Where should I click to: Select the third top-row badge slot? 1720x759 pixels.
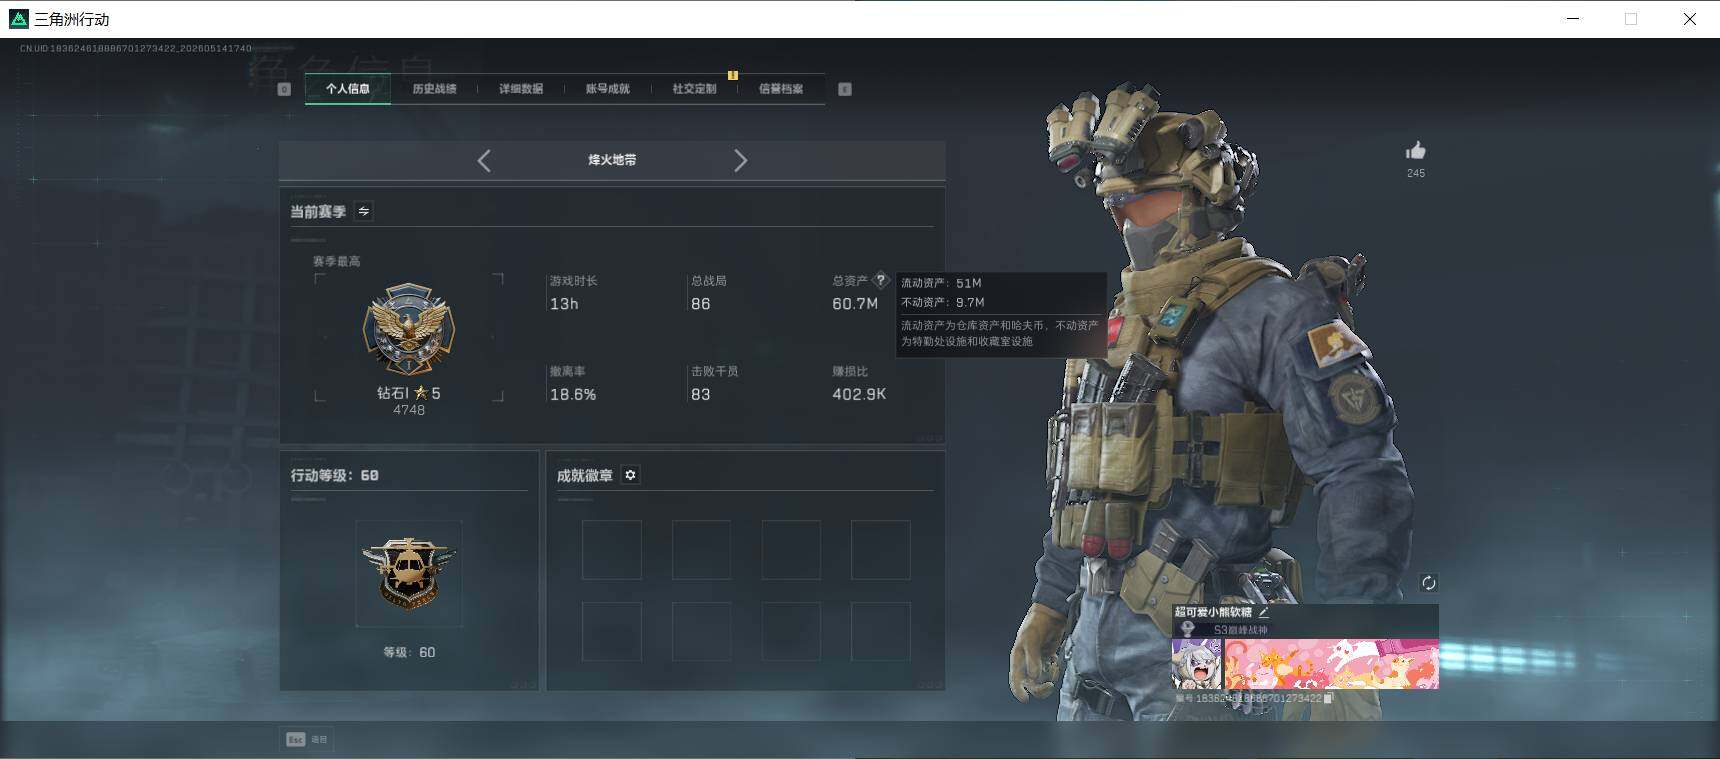791,549
